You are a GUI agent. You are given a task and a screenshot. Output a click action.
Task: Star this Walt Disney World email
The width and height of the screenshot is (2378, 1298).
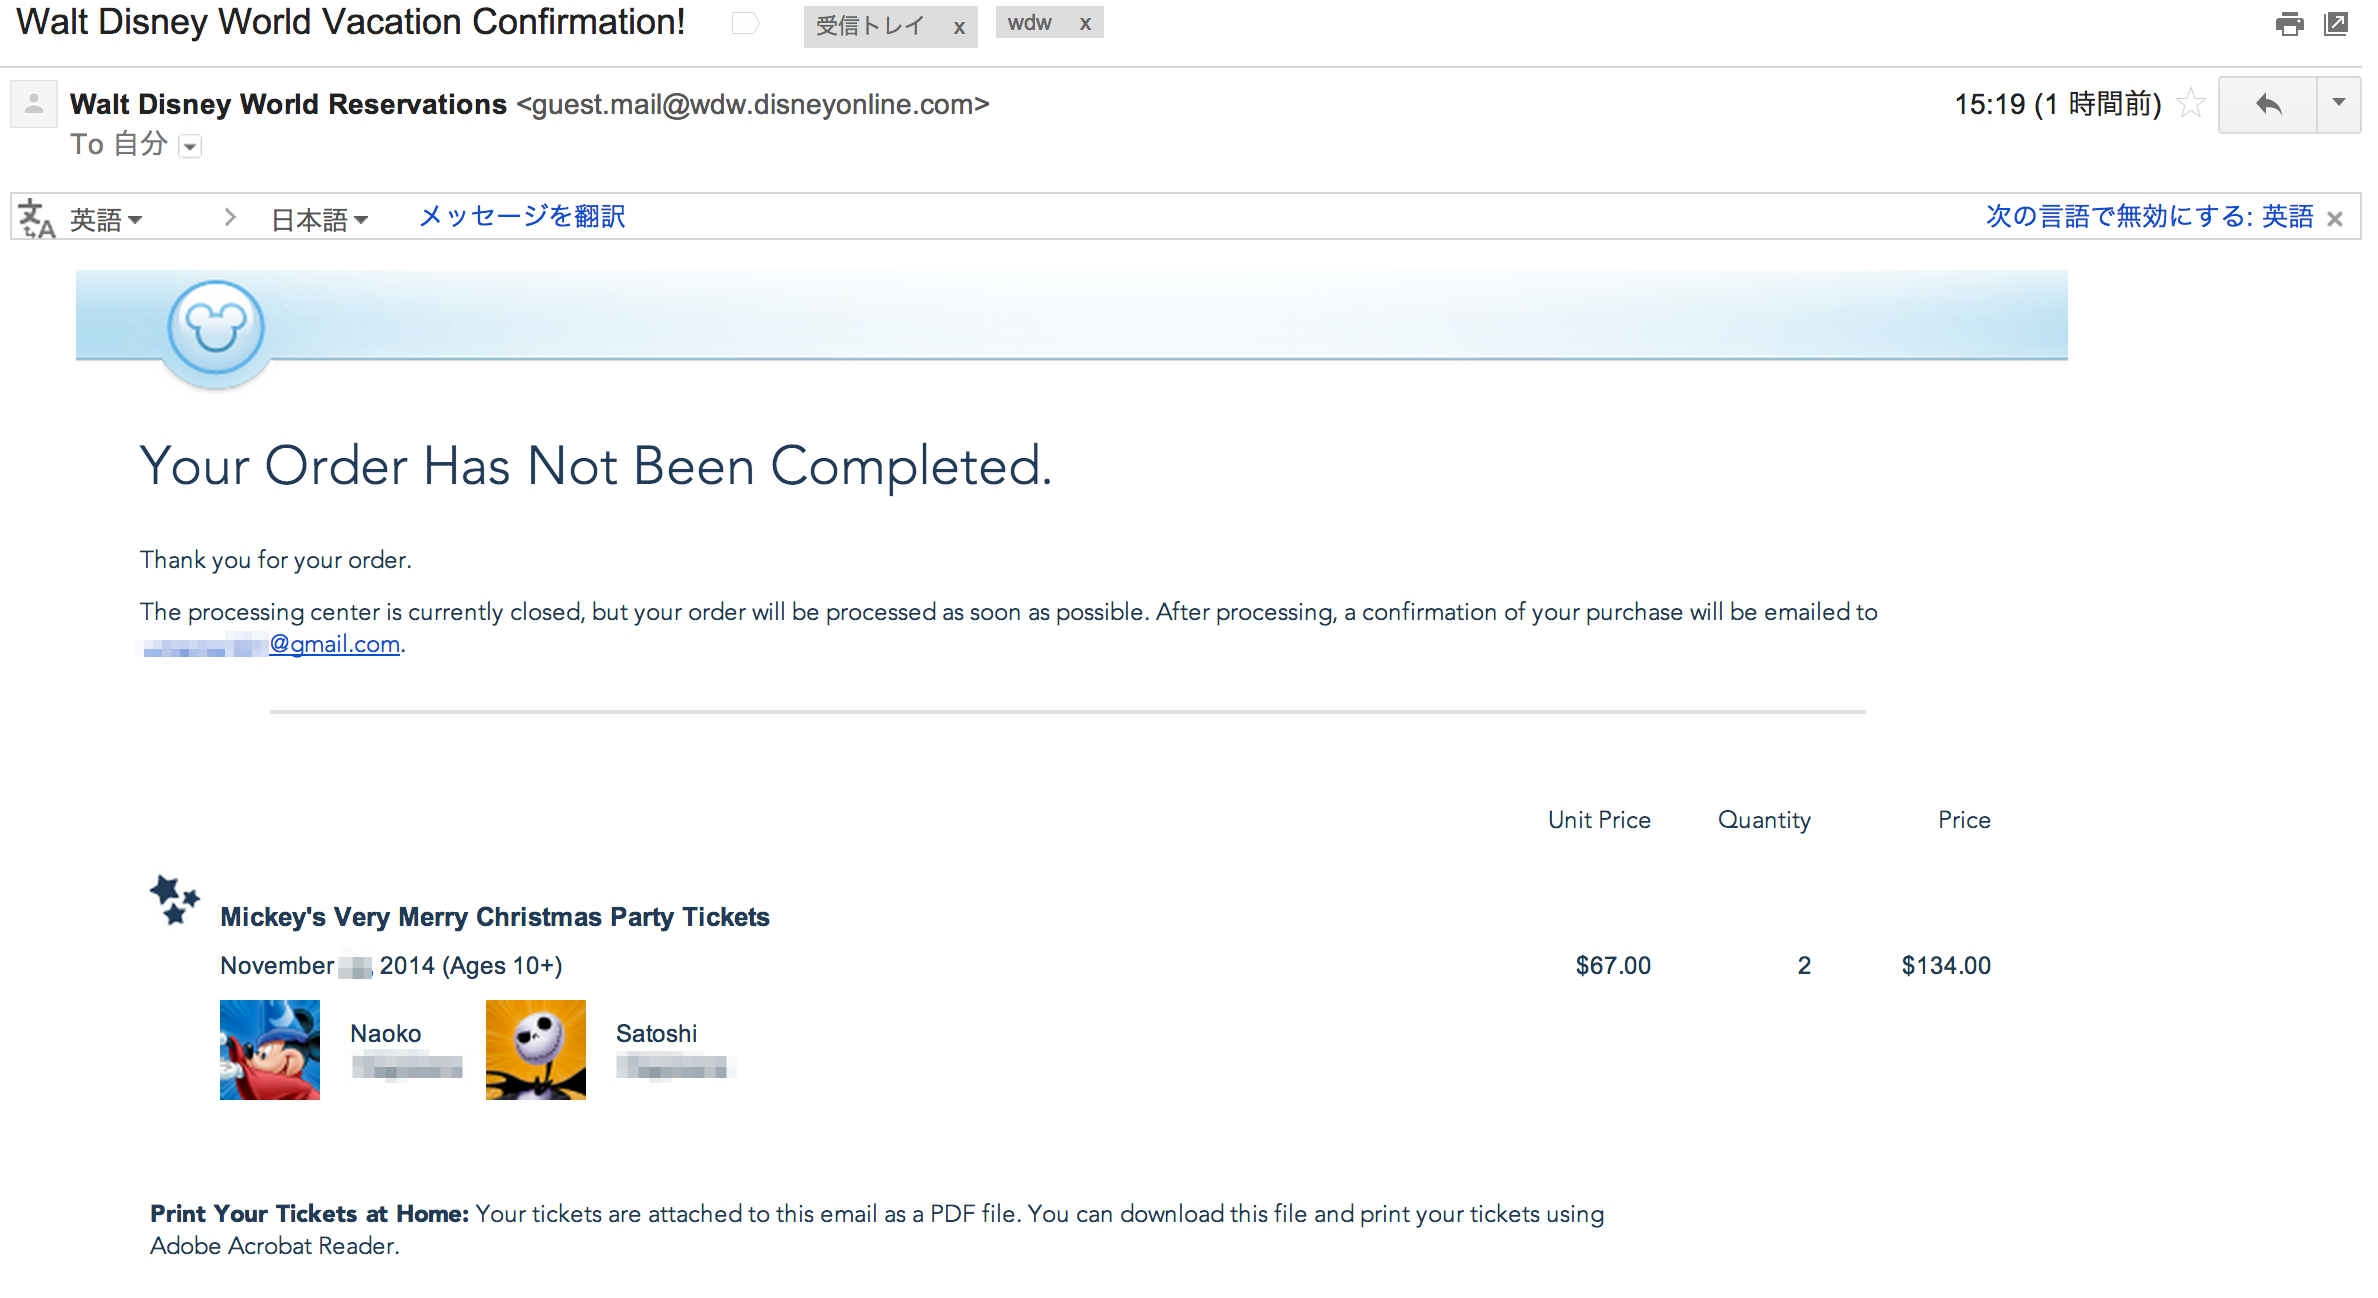pyautogui.click(x=2191, y=103)
